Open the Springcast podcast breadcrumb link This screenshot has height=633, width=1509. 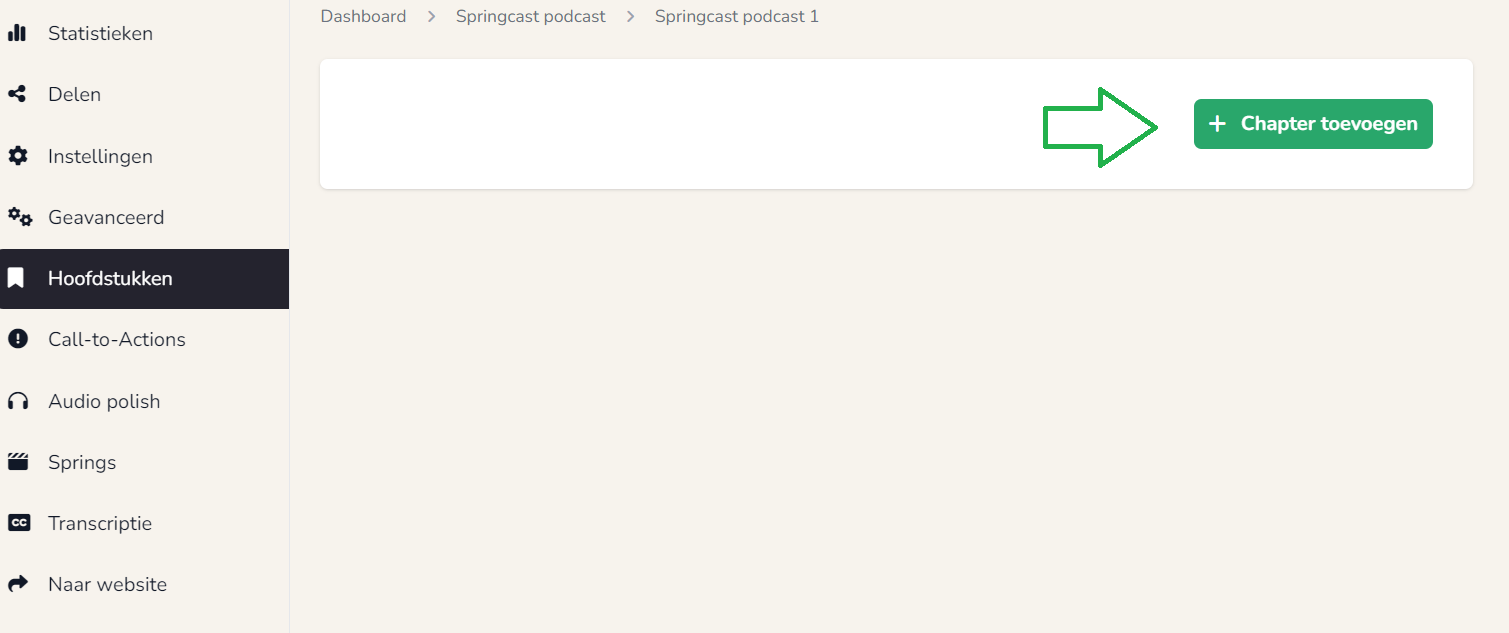[x=531, y=16]
